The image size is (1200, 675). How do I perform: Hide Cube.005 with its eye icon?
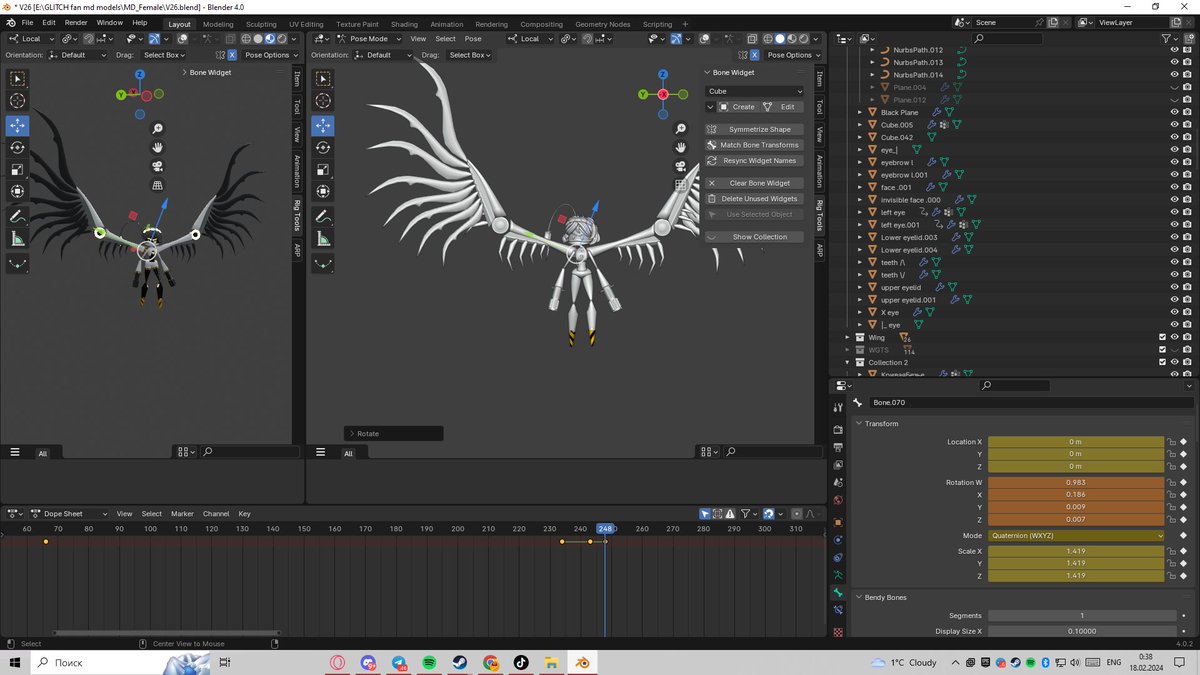[1174, 125]
